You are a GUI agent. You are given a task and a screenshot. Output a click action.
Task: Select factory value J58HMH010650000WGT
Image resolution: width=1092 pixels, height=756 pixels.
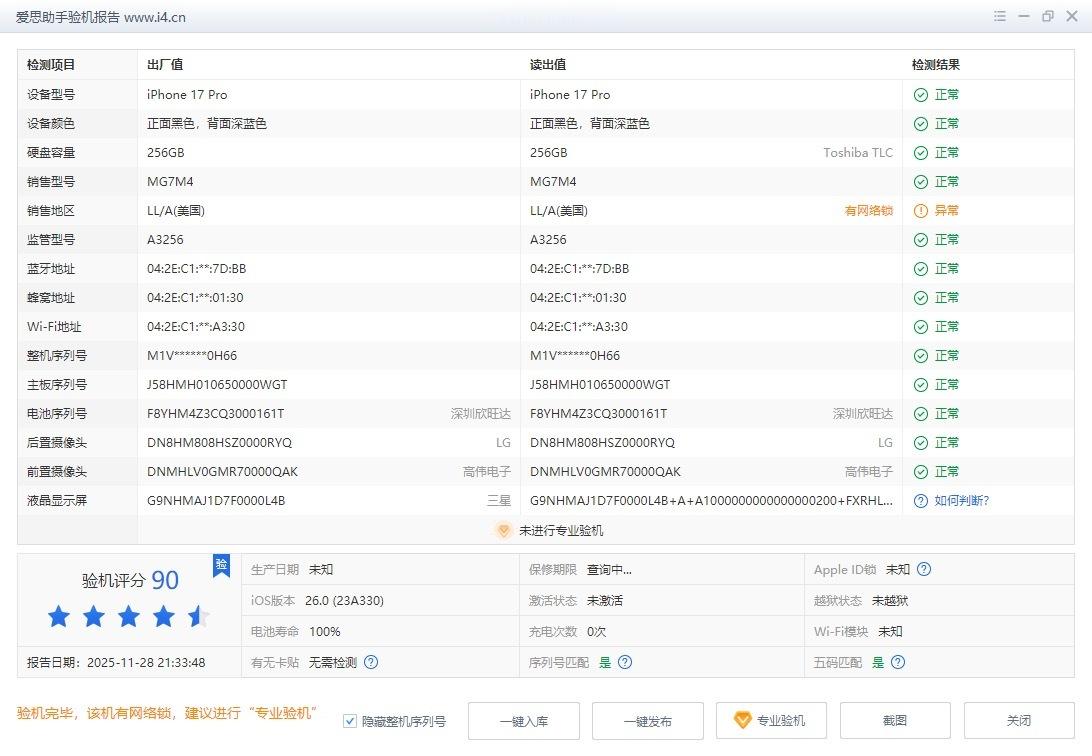[x=217, y=384]
